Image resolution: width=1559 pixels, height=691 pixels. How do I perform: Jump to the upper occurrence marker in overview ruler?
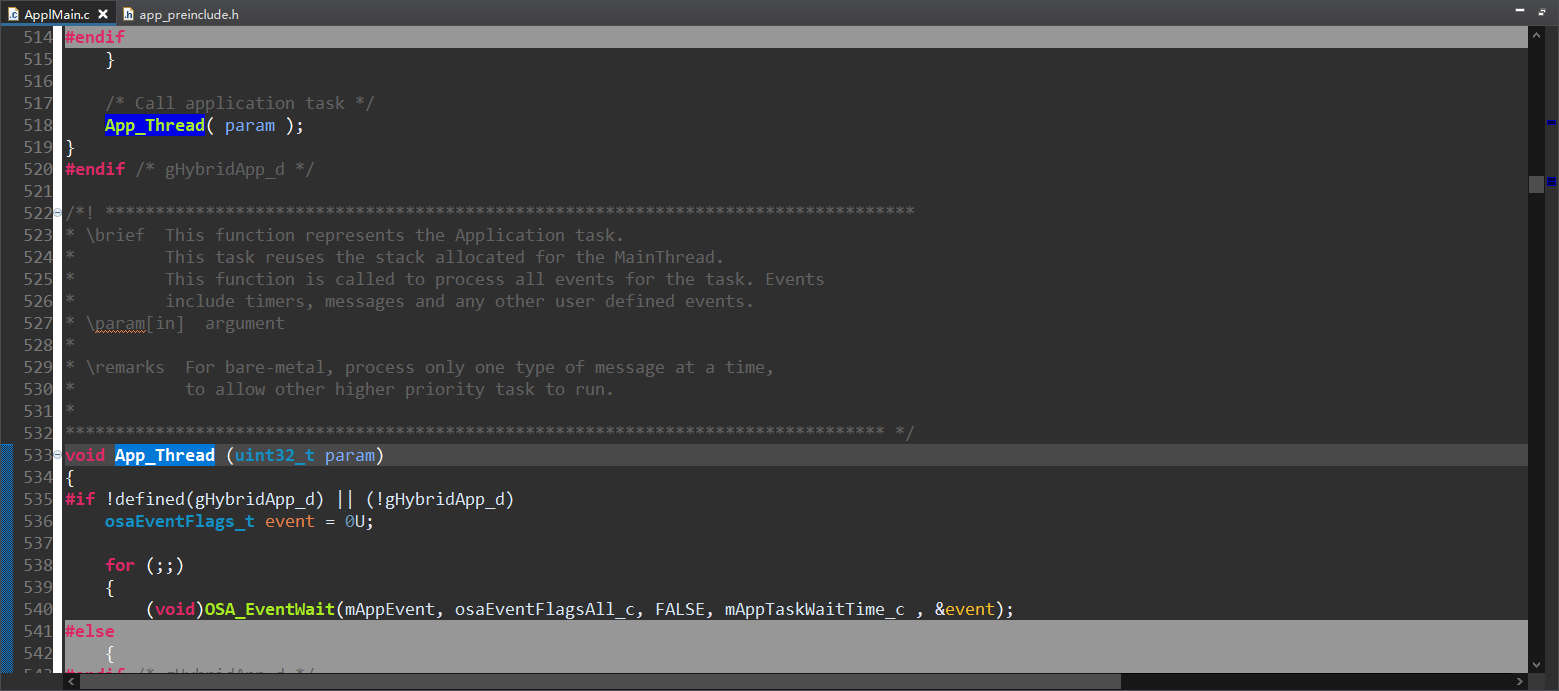[1551, 122]
